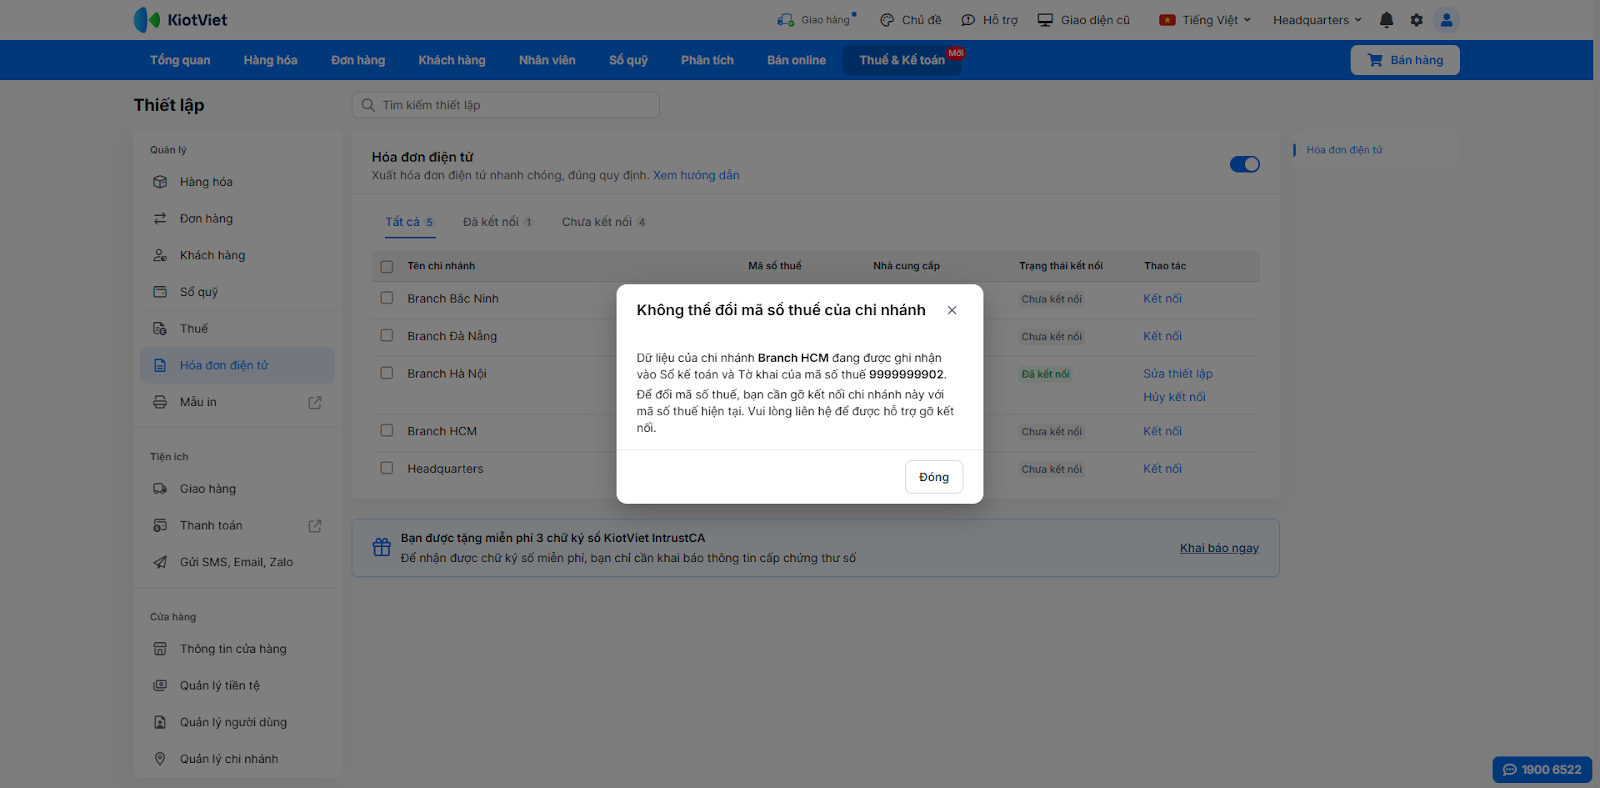Click Sửa thiết lập for Branch Hà Nội

tap(1178, 374)
